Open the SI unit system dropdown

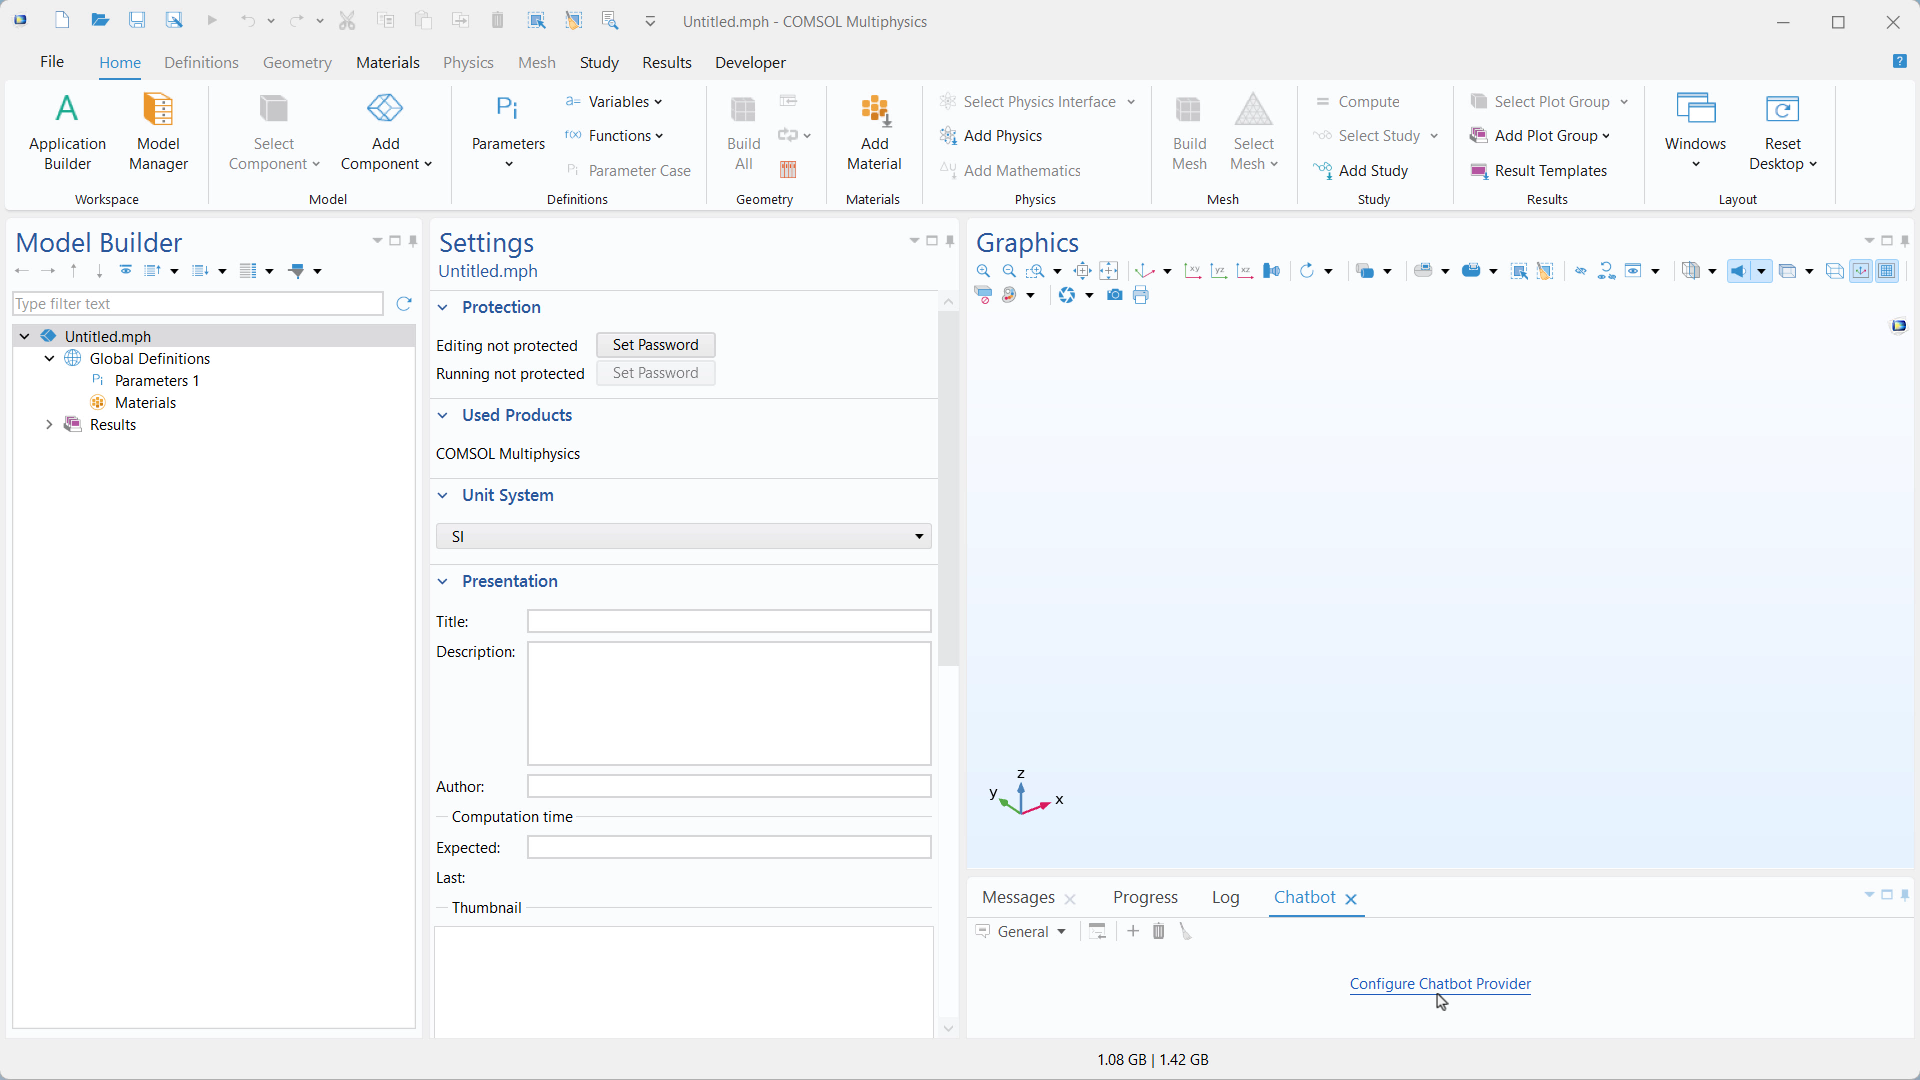coord(683,536)
